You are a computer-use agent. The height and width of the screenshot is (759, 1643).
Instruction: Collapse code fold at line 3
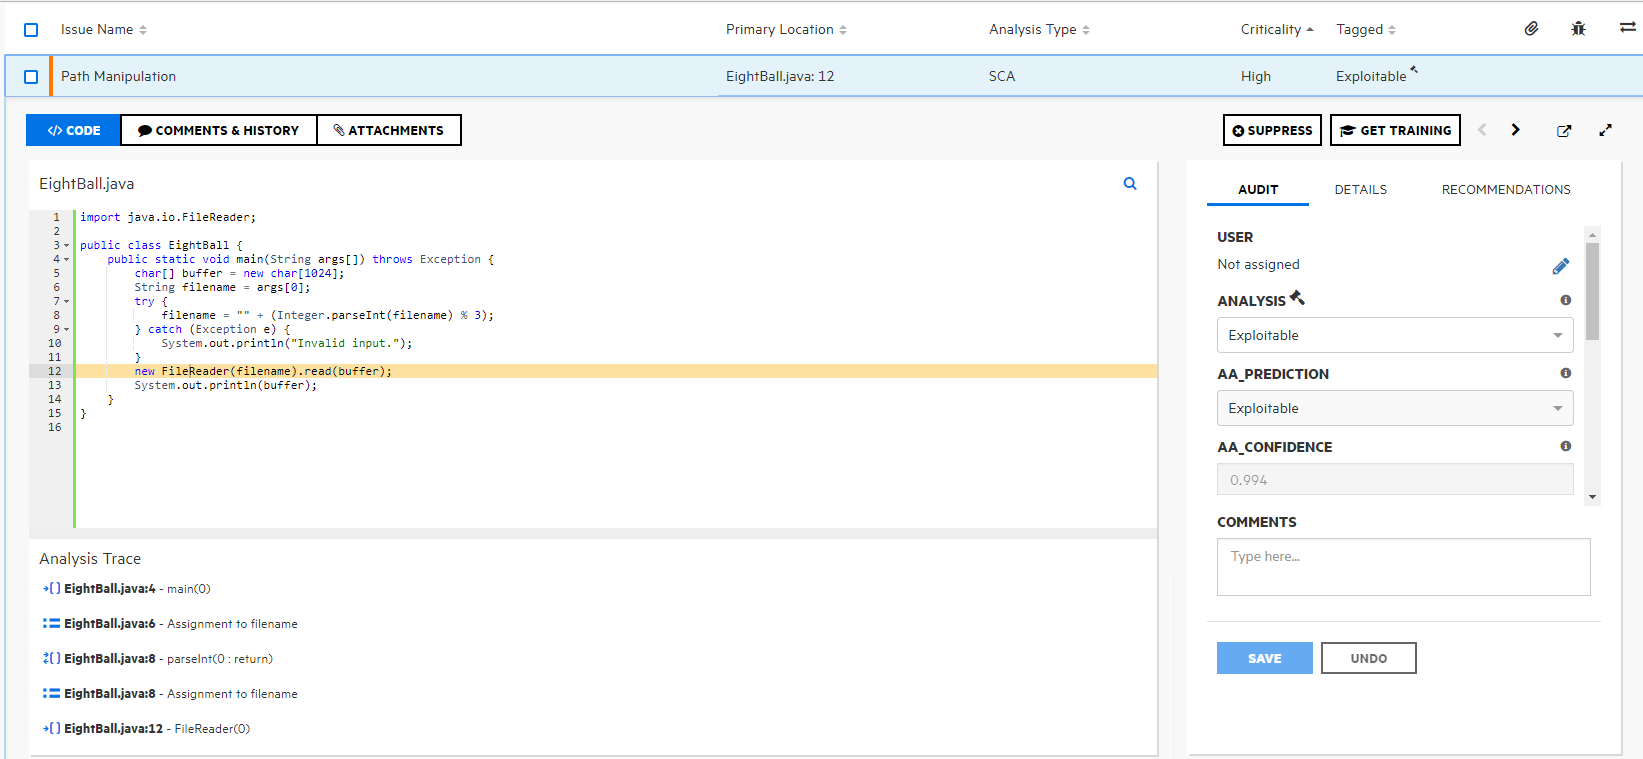67,246
